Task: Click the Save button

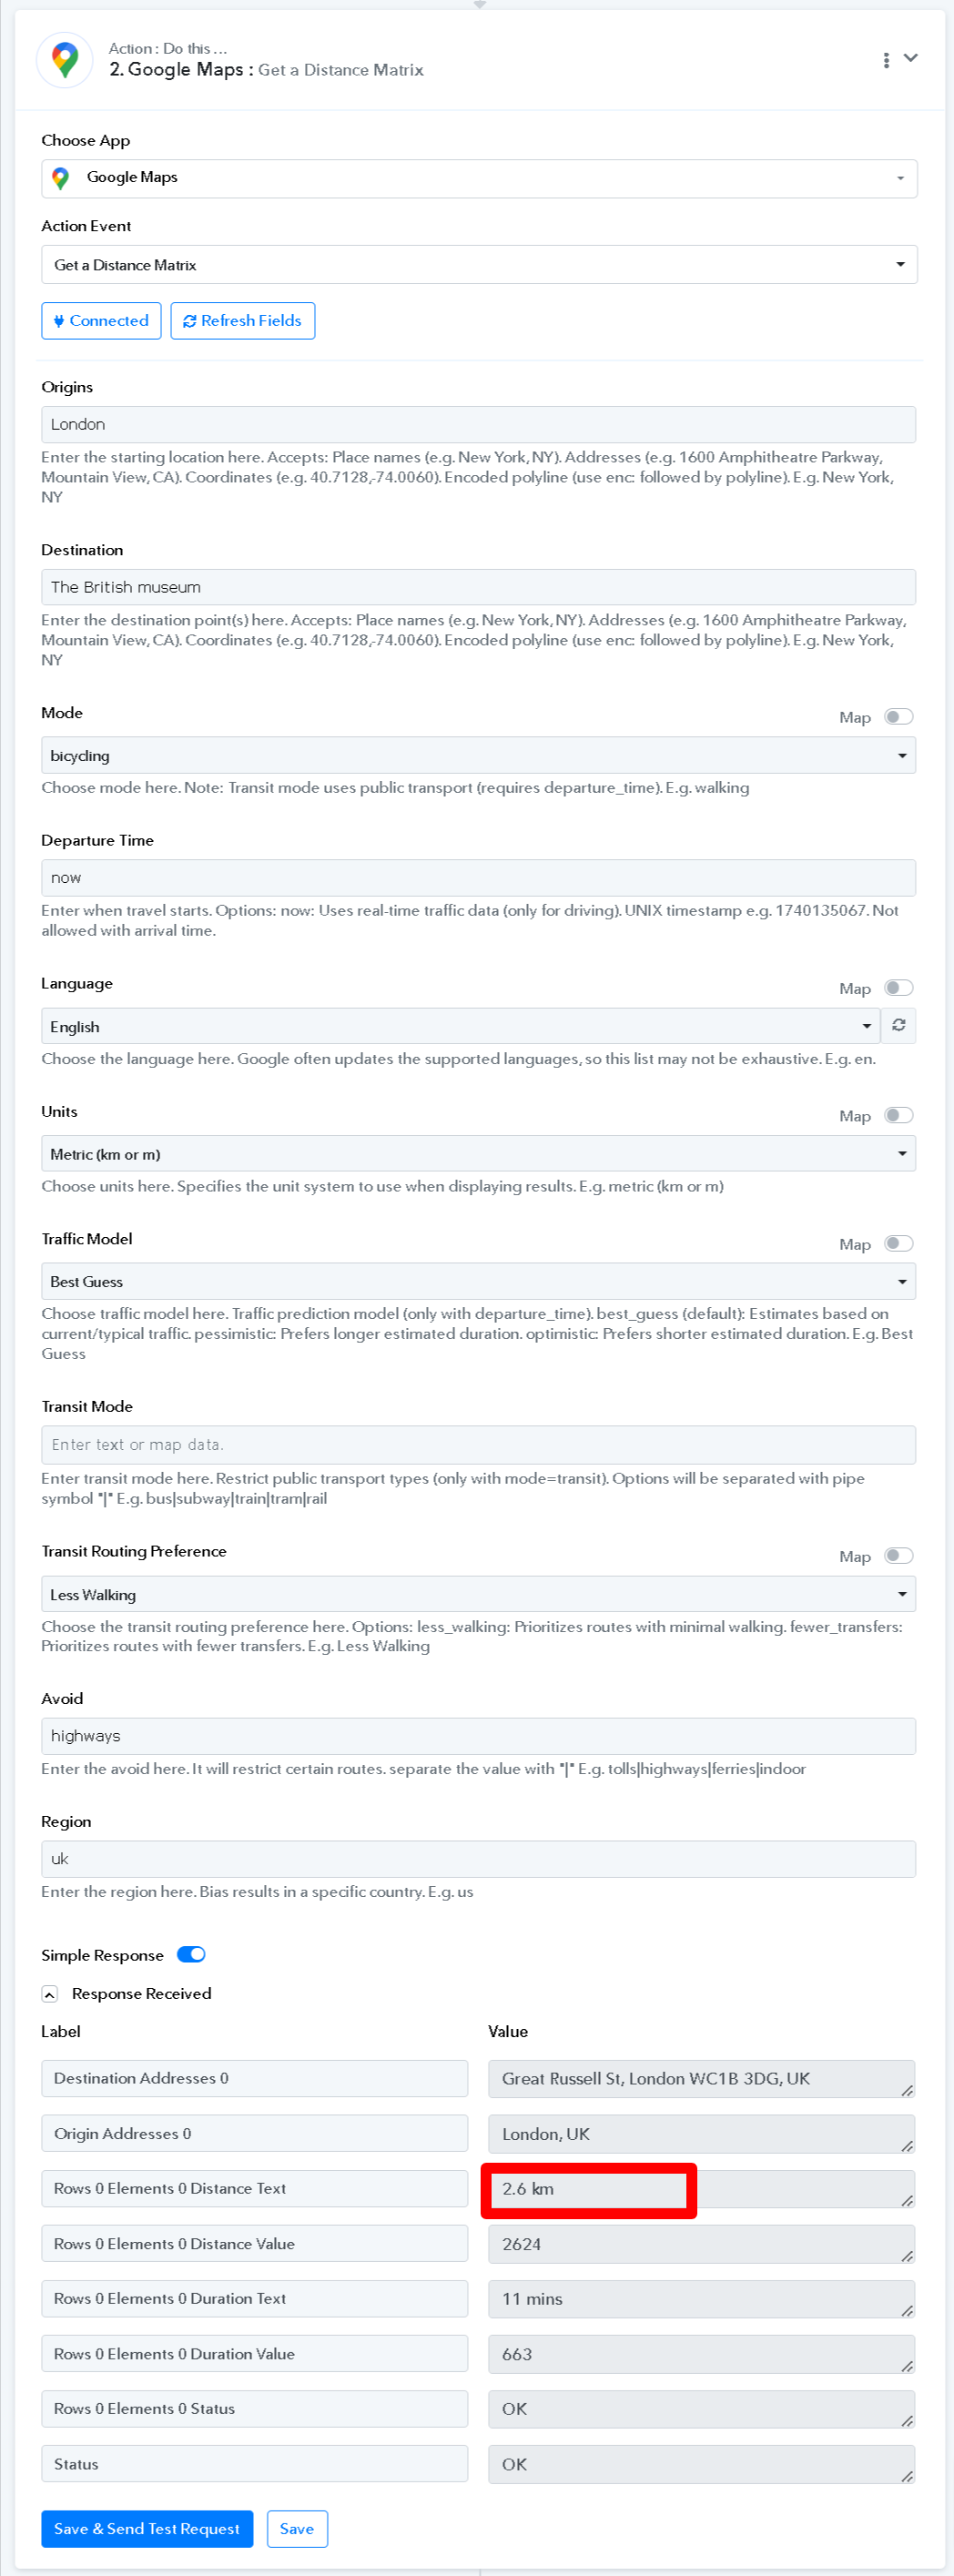Action: point(297,2529)
